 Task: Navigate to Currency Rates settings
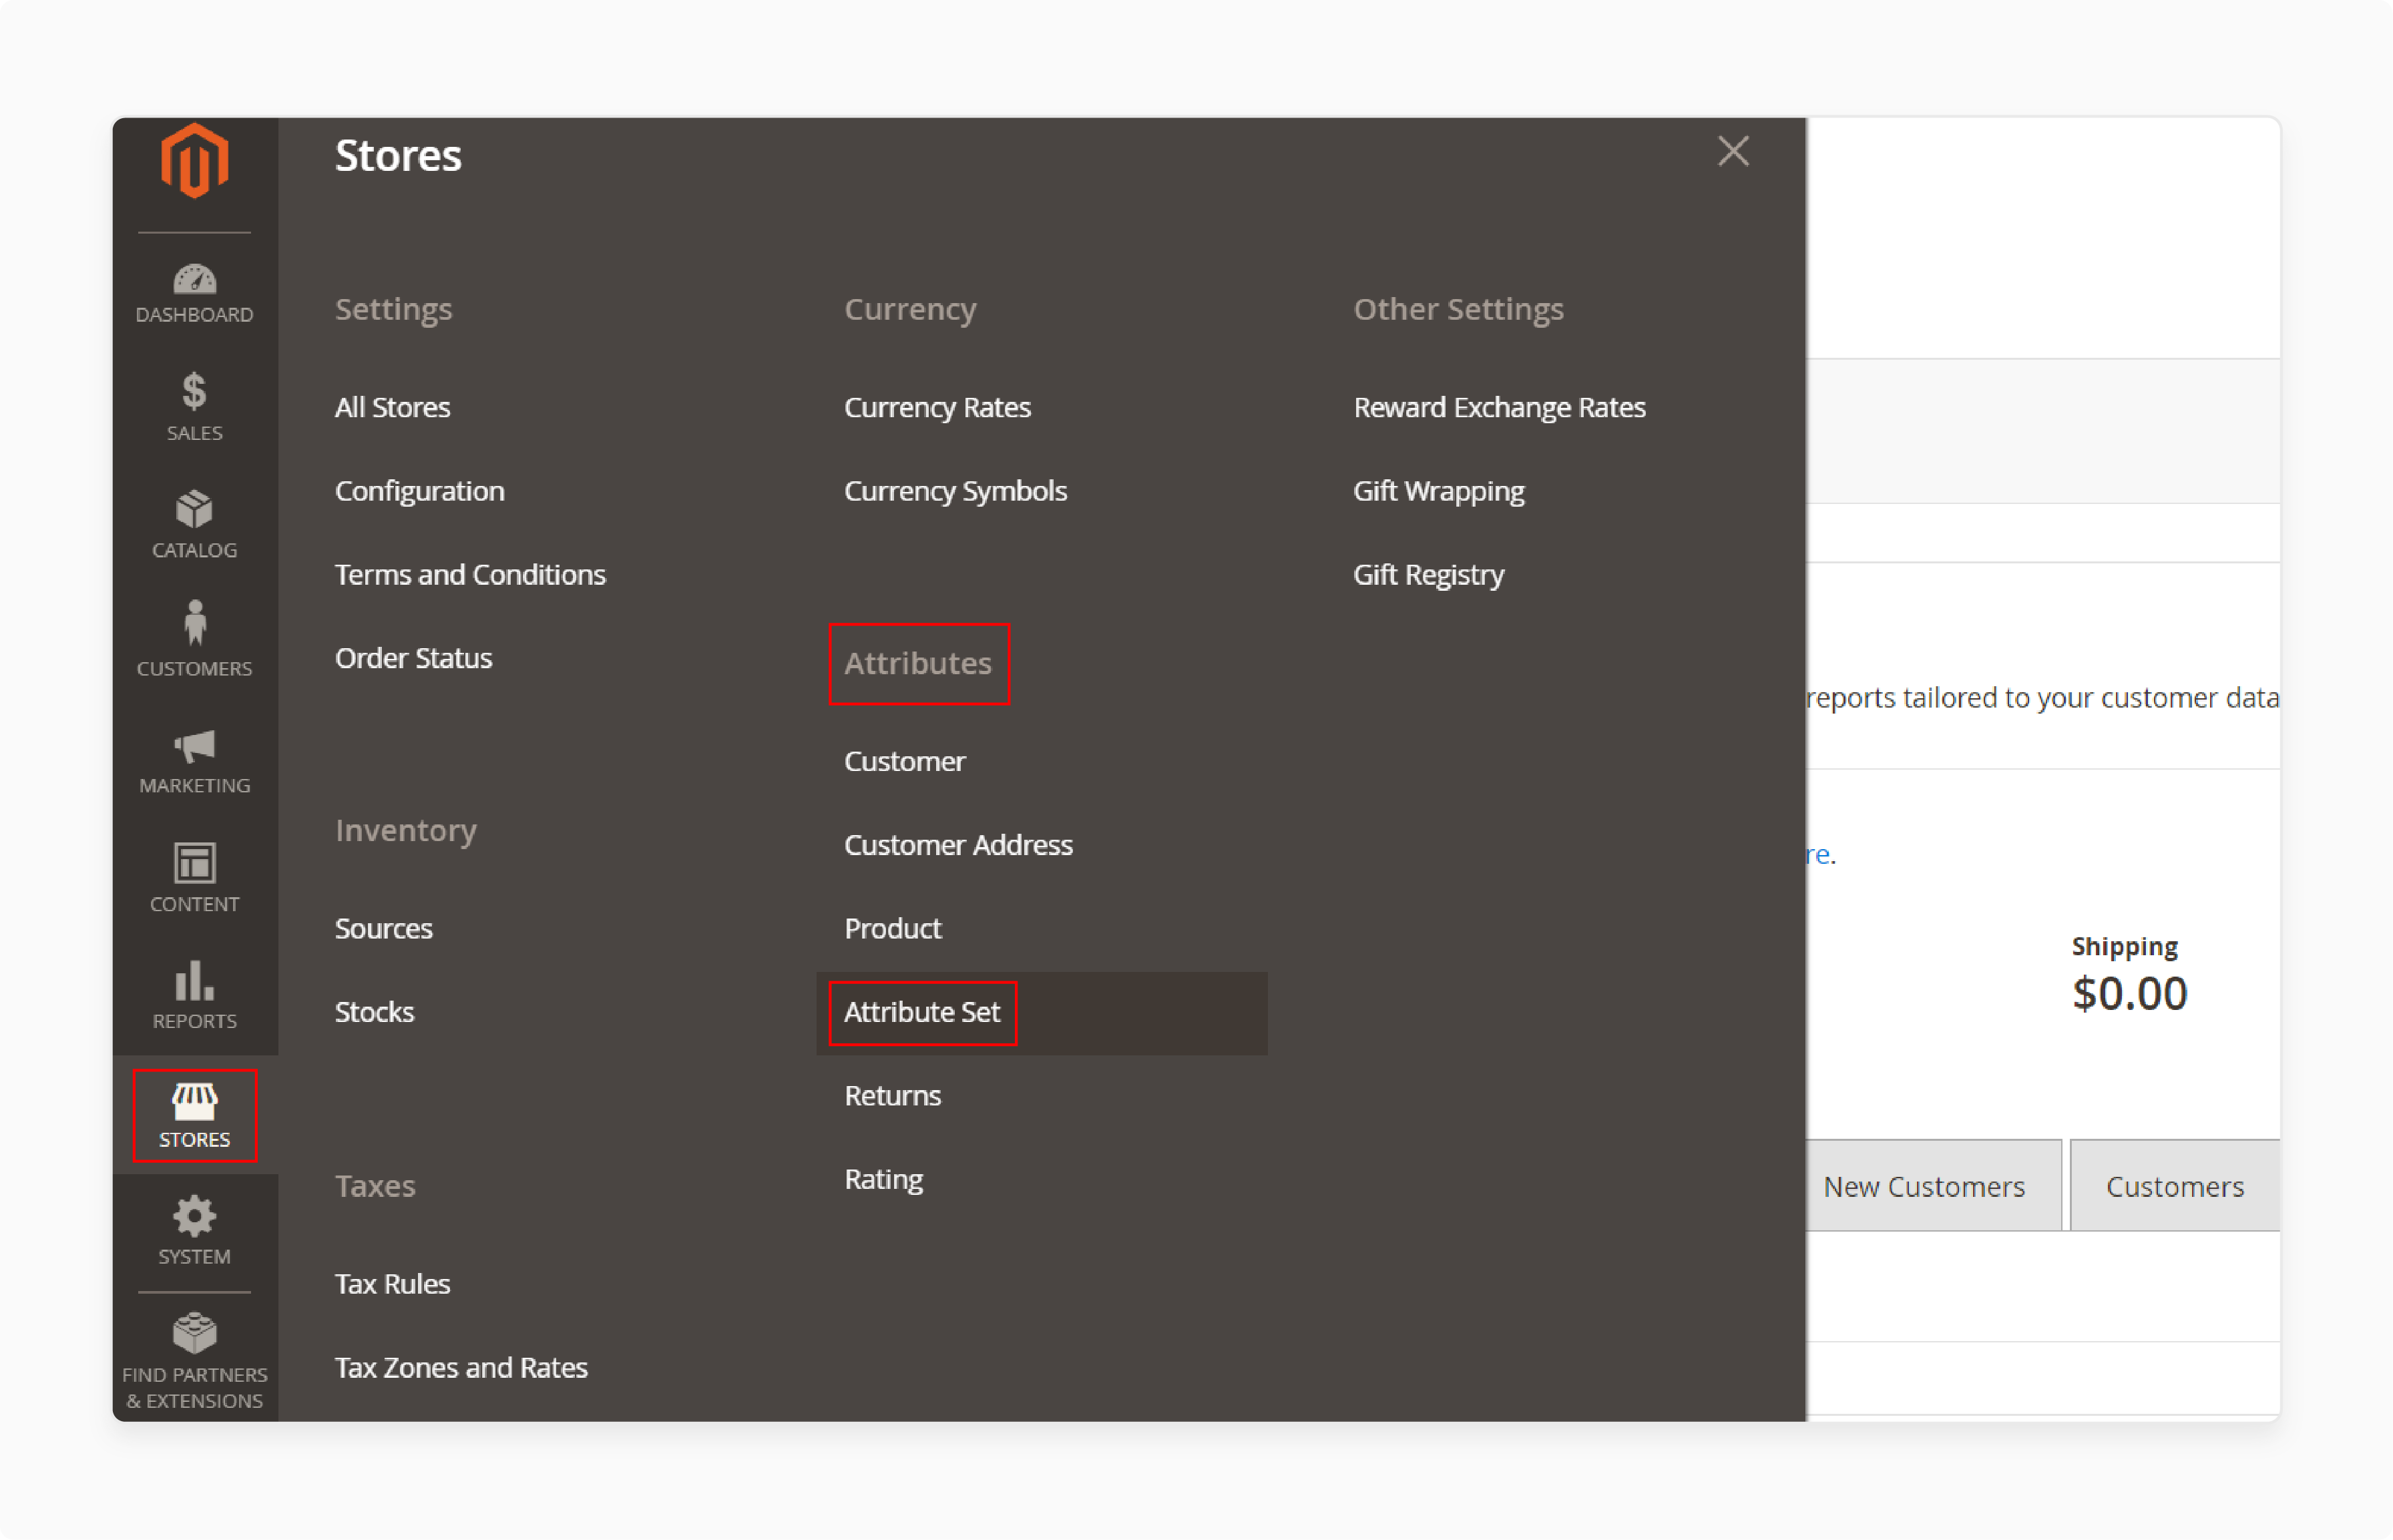coord(937,407)
